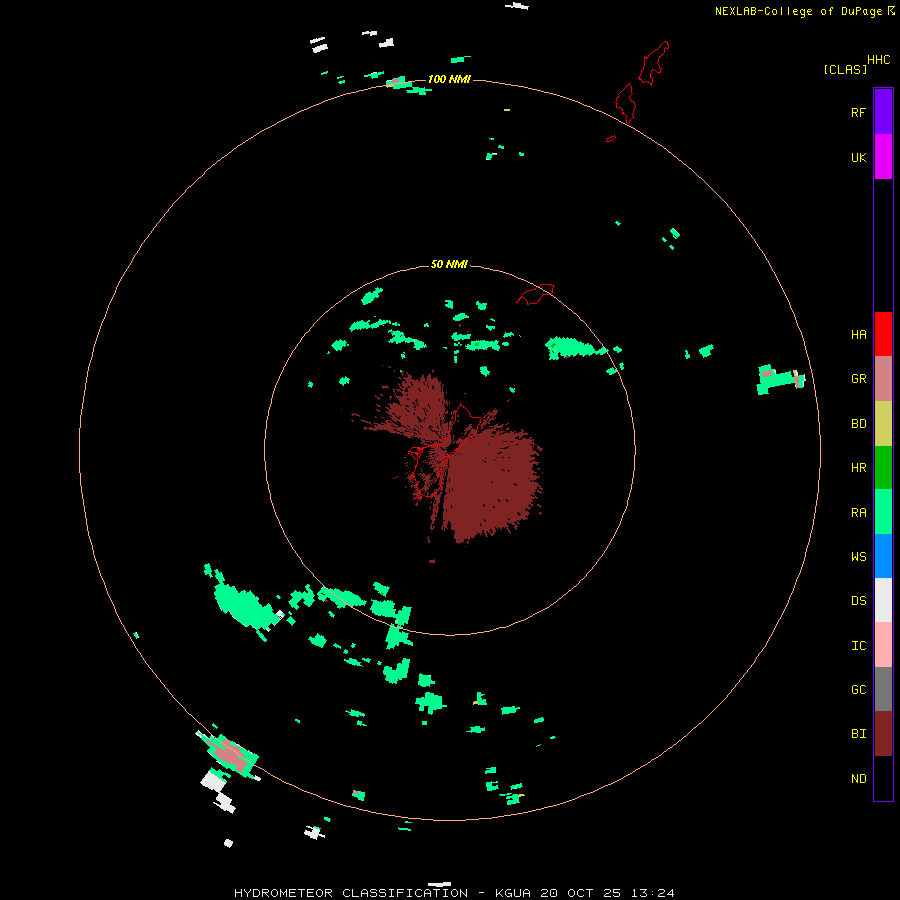
Task: Click the ND legend label
Action: pyautogui.click(x=858, y=779)
